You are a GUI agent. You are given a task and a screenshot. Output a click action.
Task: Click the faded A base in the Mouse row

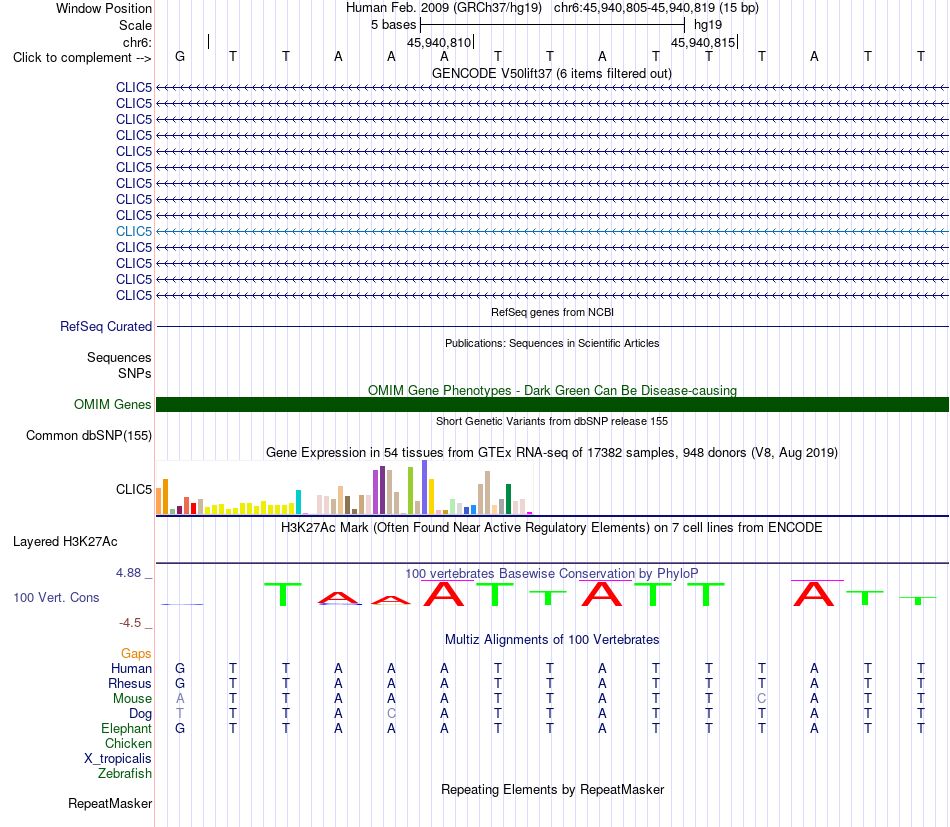pos(180,699)
